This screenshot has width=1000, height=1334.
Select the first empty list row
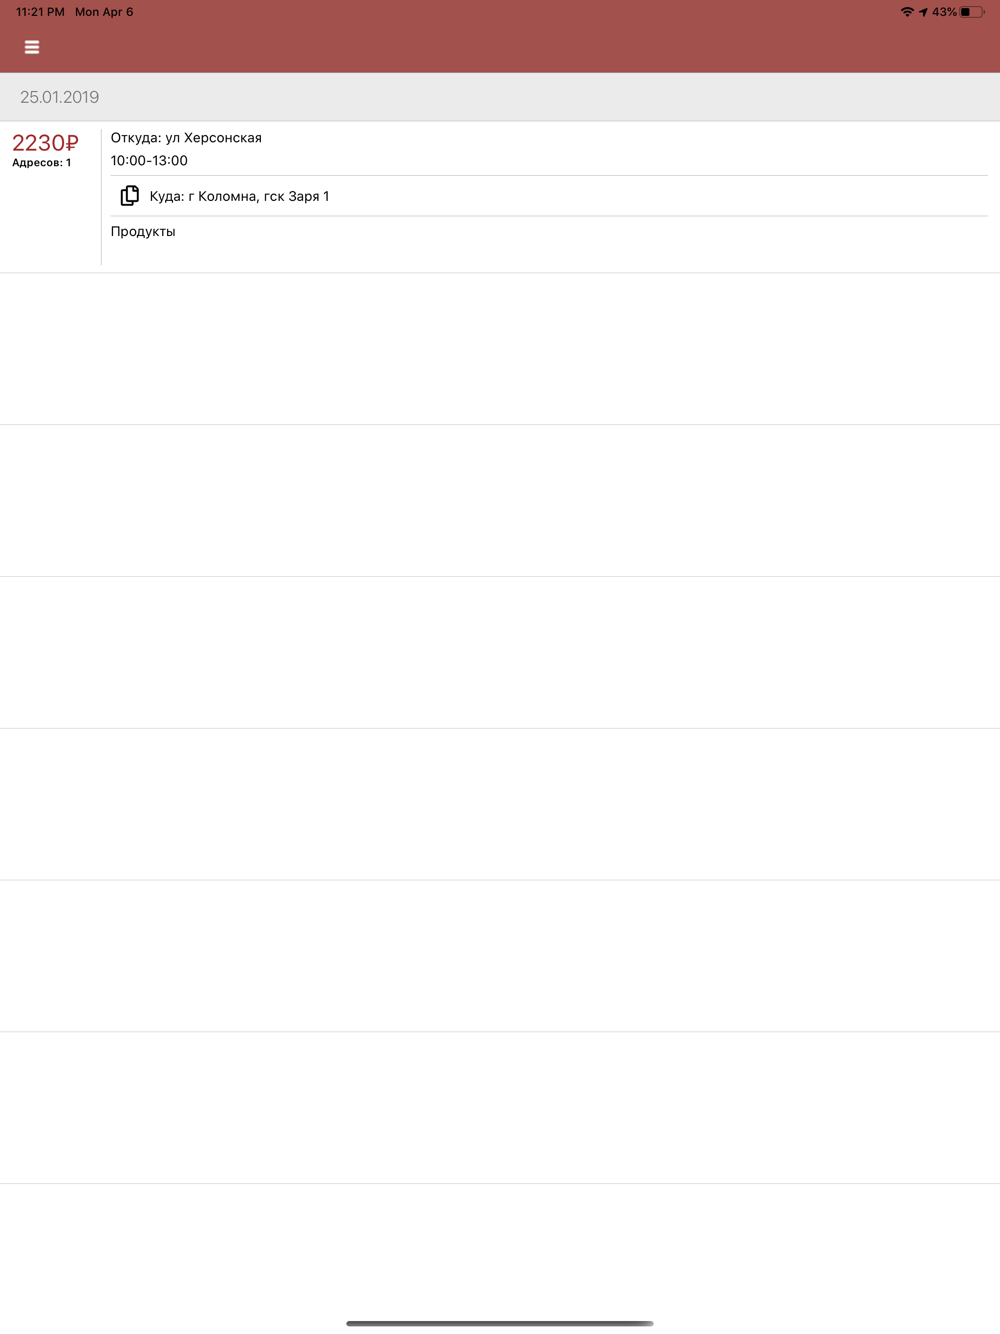coord(500,349)
